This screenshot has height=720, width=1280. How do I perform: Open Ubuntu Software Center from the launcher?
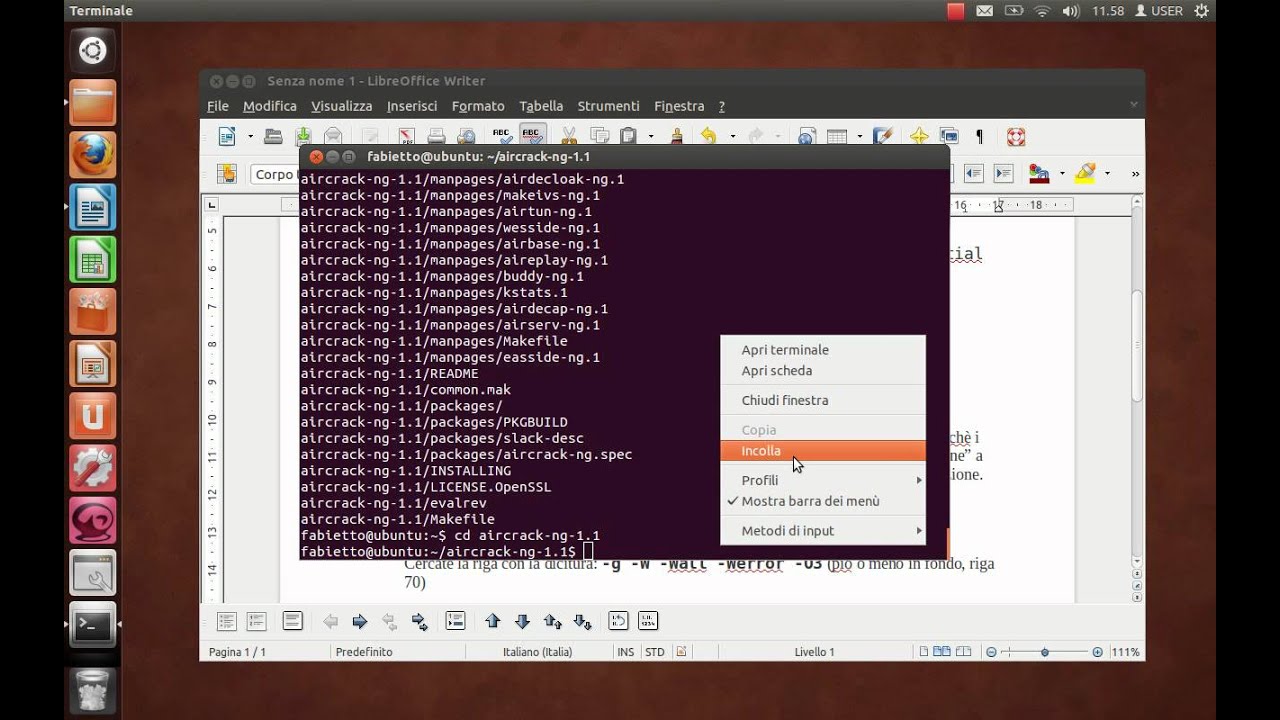[x=92, y=312]
